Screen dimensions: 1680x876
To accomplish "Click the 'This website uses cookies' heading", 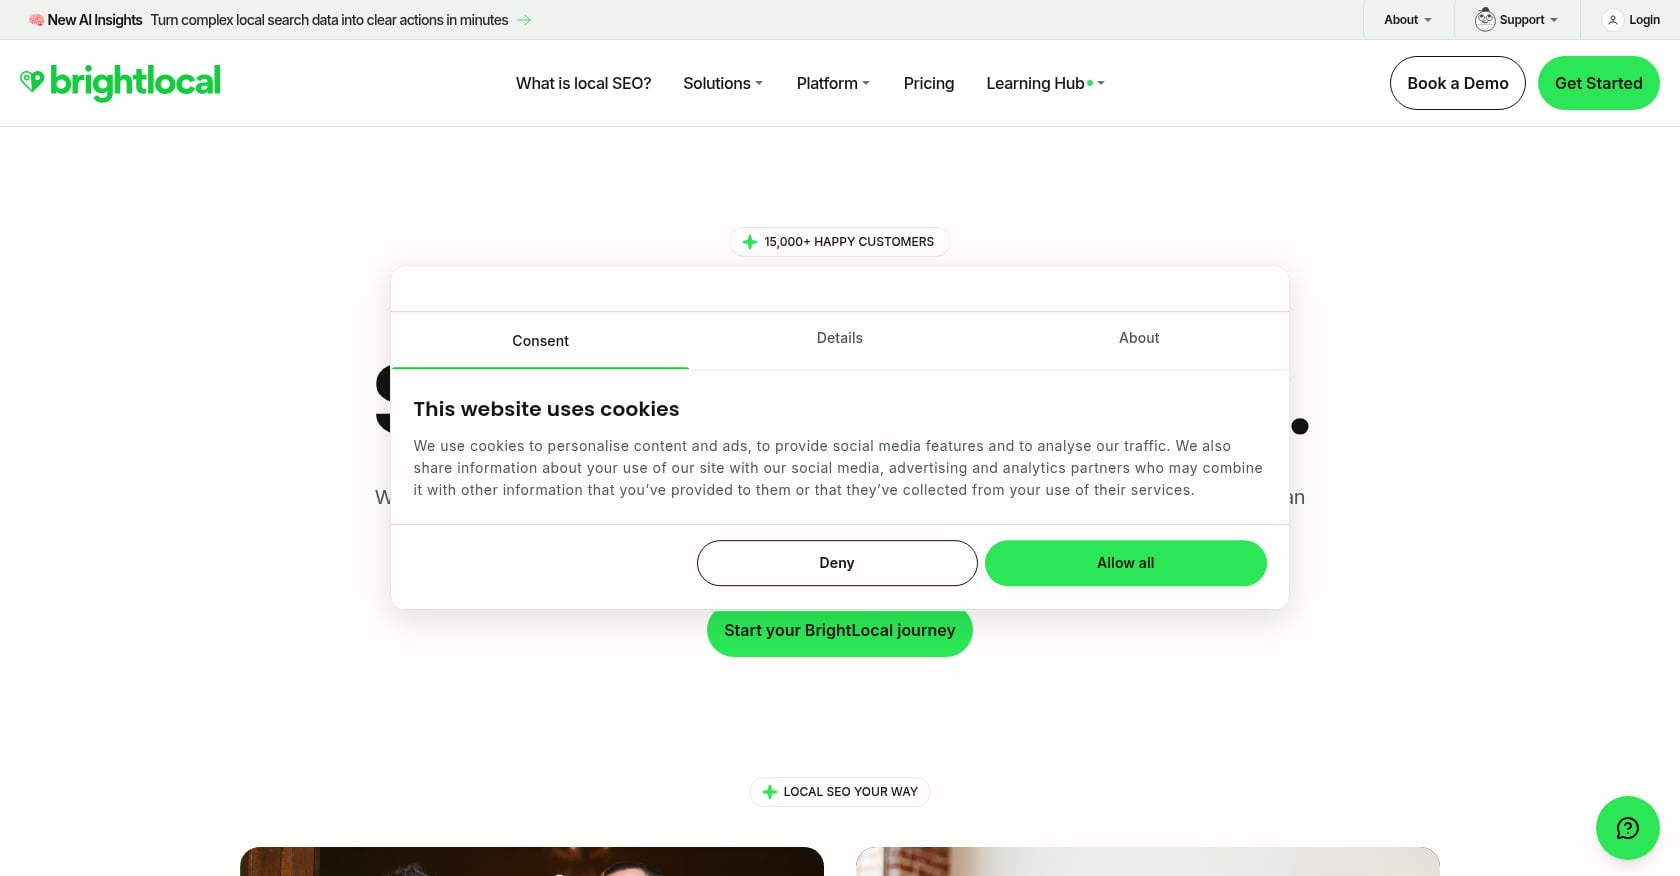I will (546, 409).
